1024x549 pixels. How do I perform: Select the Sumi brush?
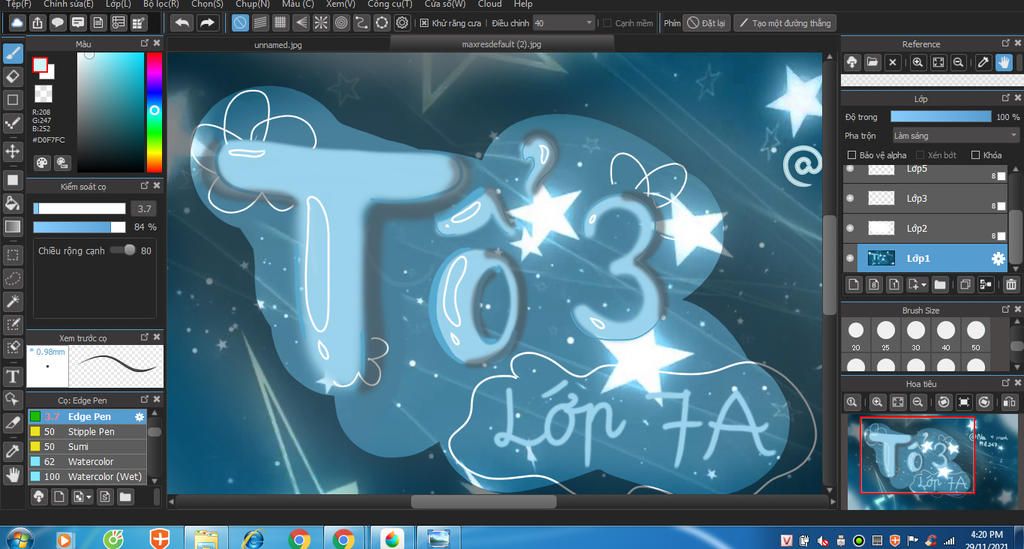[88, 447]
